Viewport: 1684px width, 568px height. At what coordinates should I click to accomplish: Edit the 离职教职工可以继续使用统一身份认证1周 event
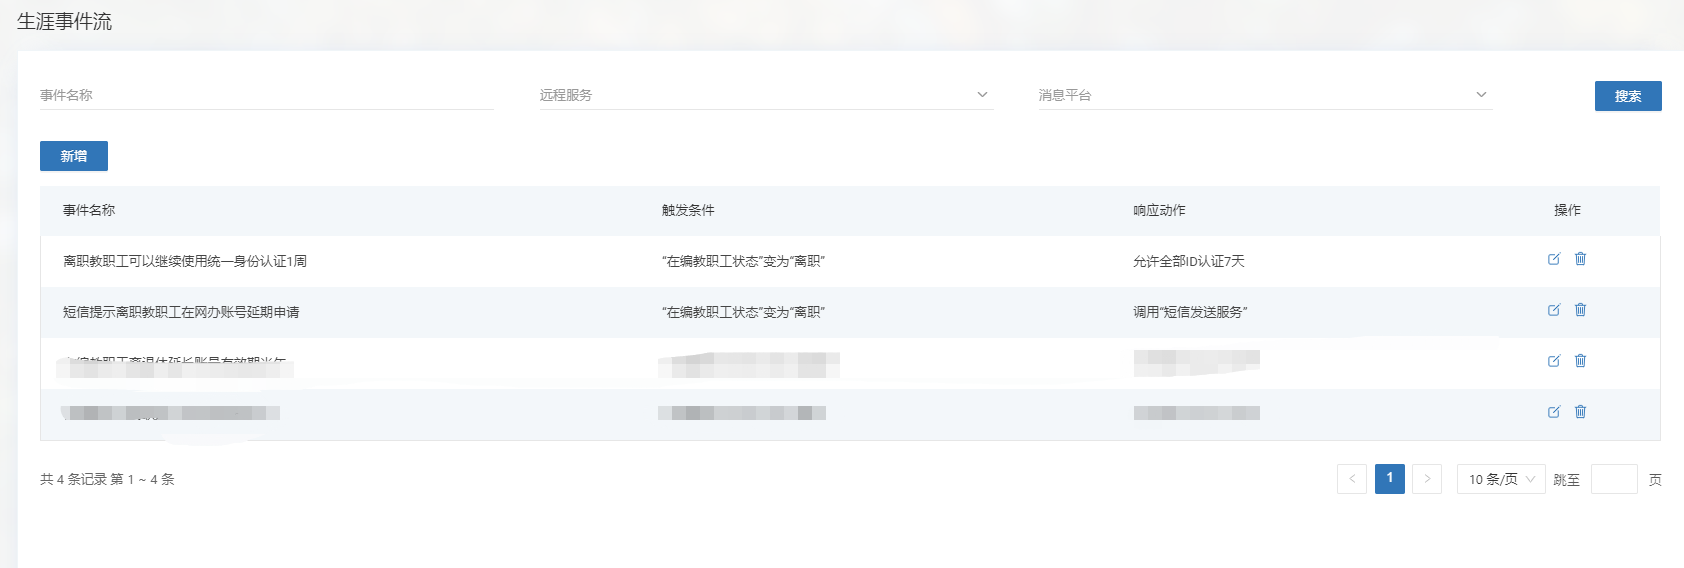[x=1554, y=259]
